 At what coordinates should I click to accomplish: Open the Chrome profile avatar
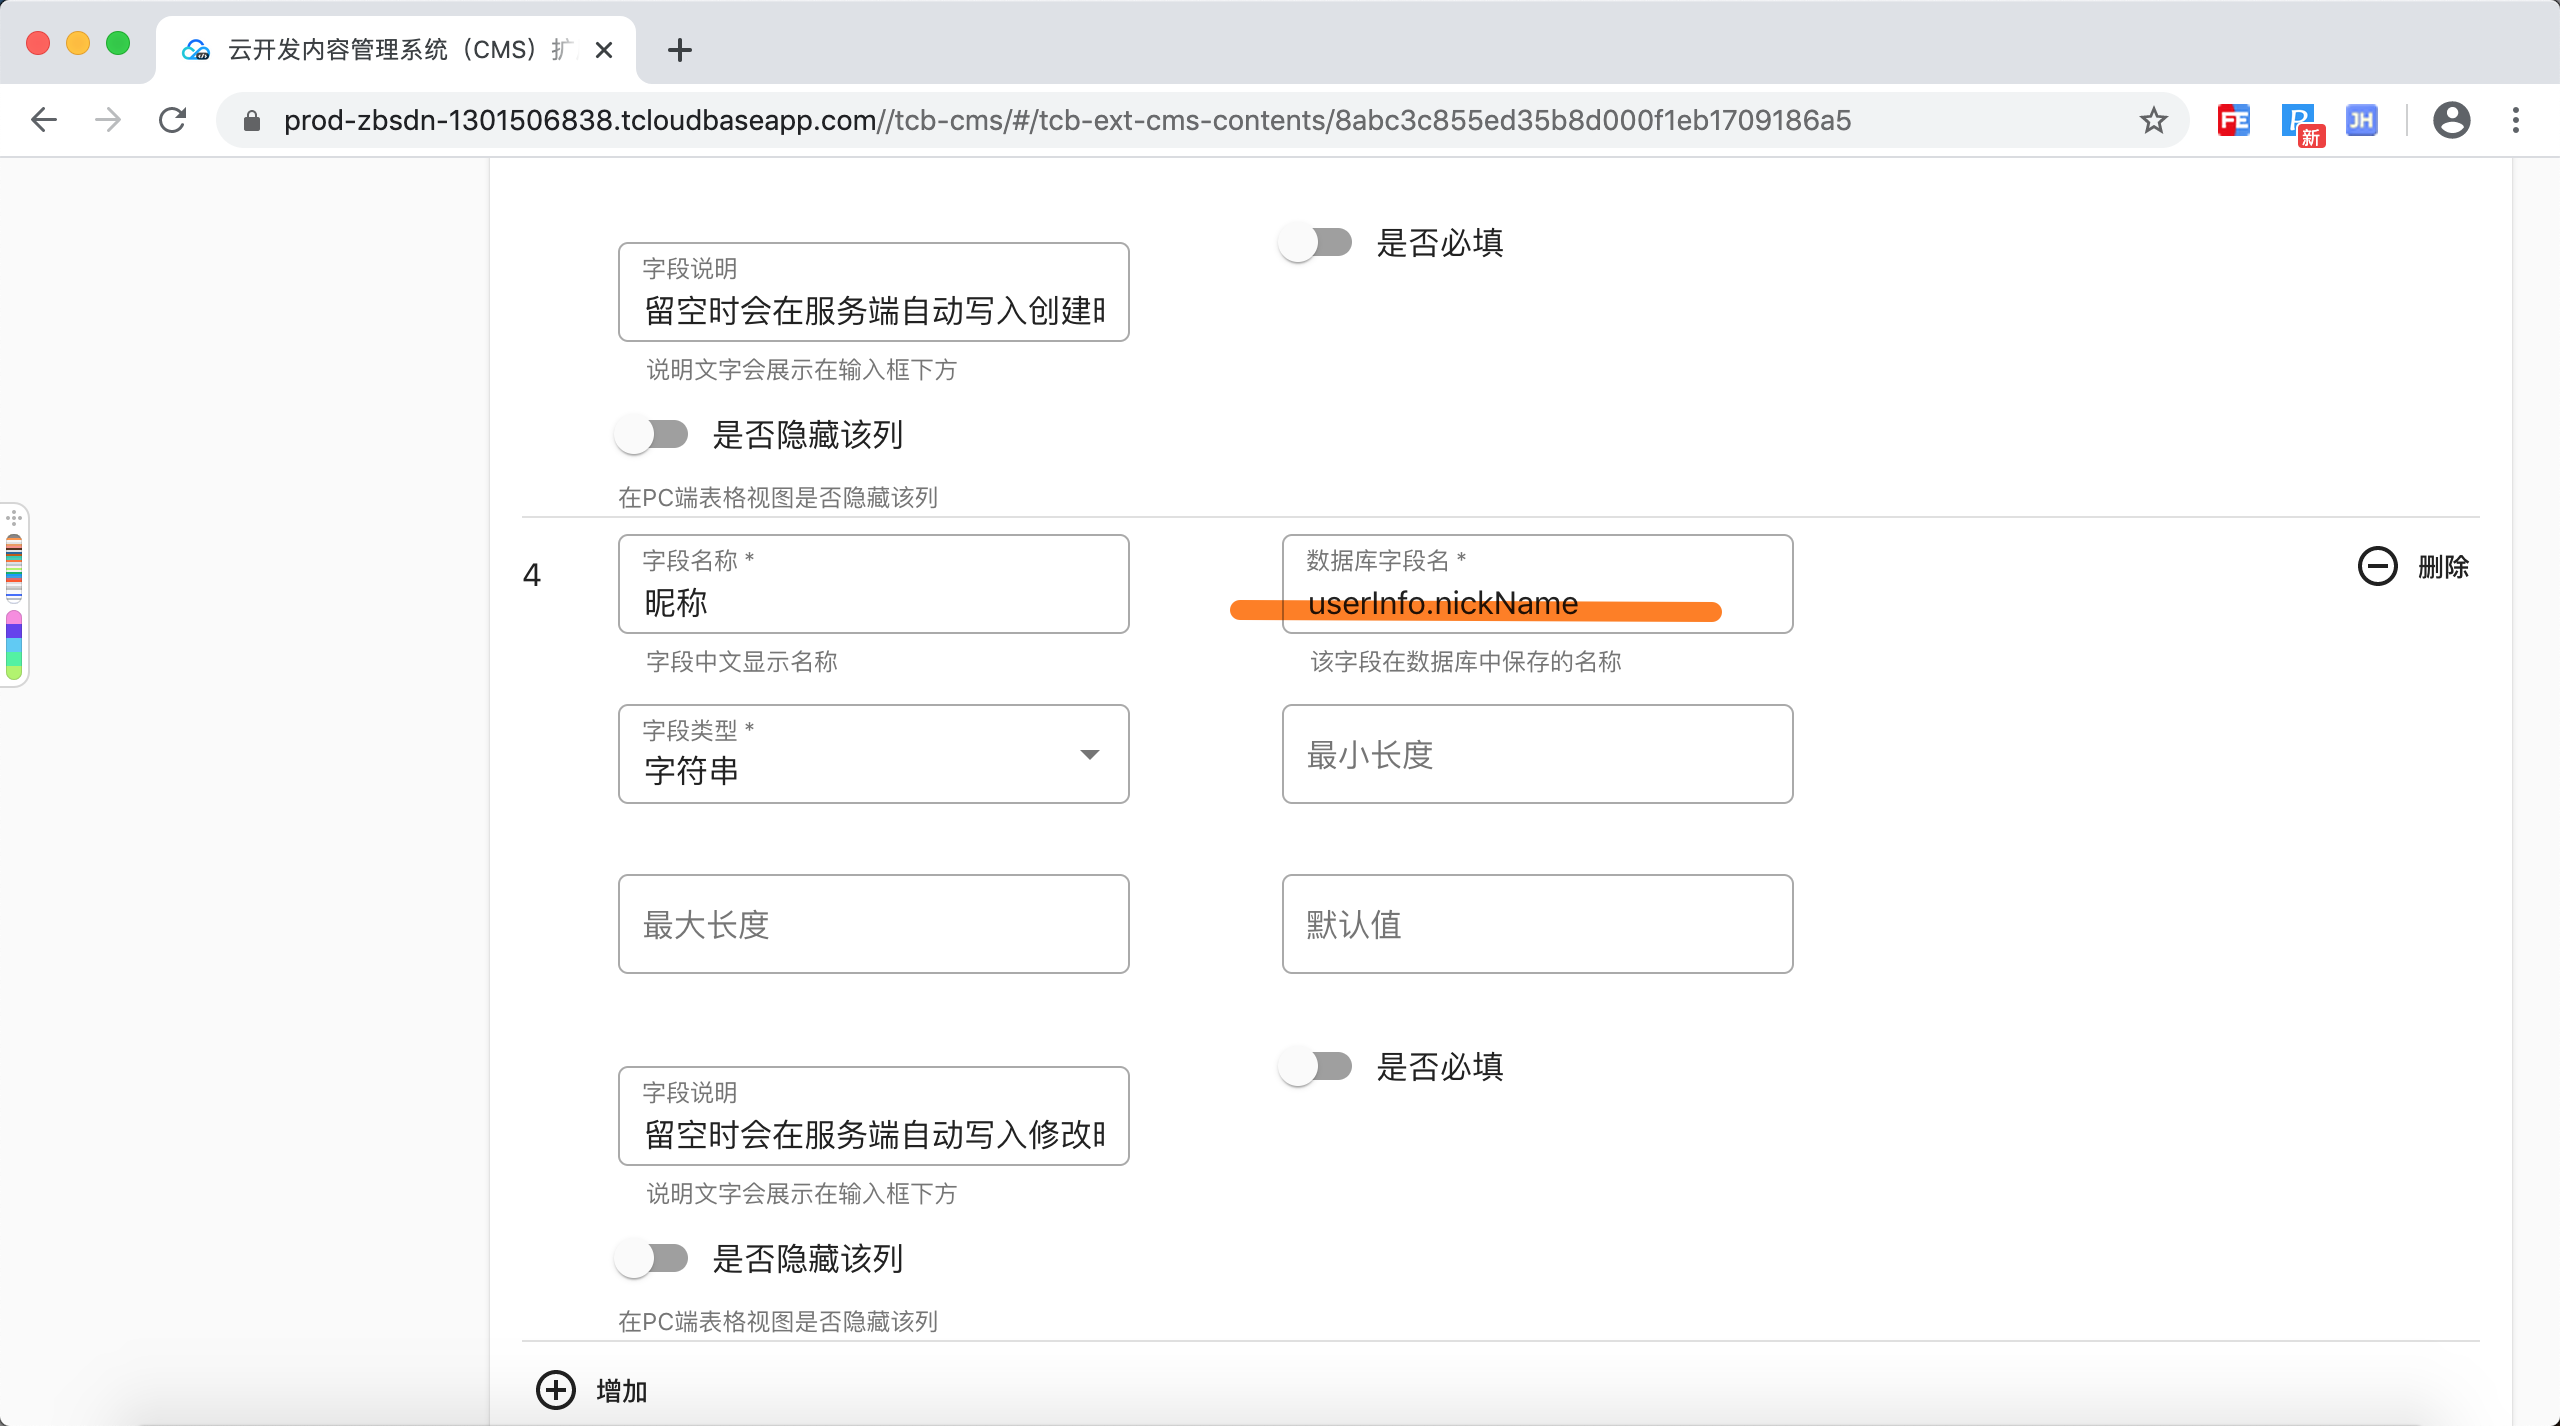tap(2451, 120)
